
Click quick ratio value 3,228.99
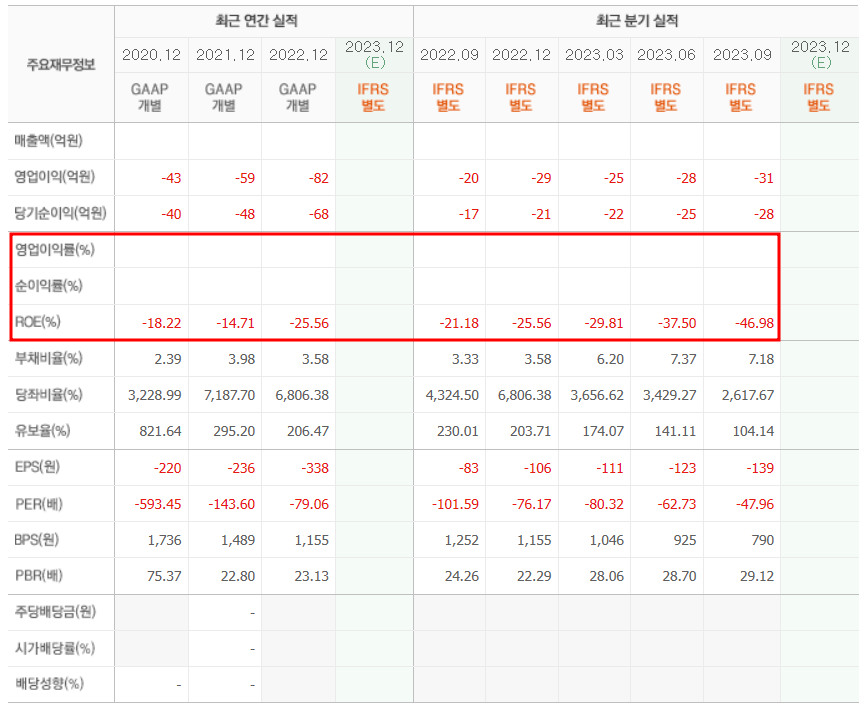[x=155, y=396]
